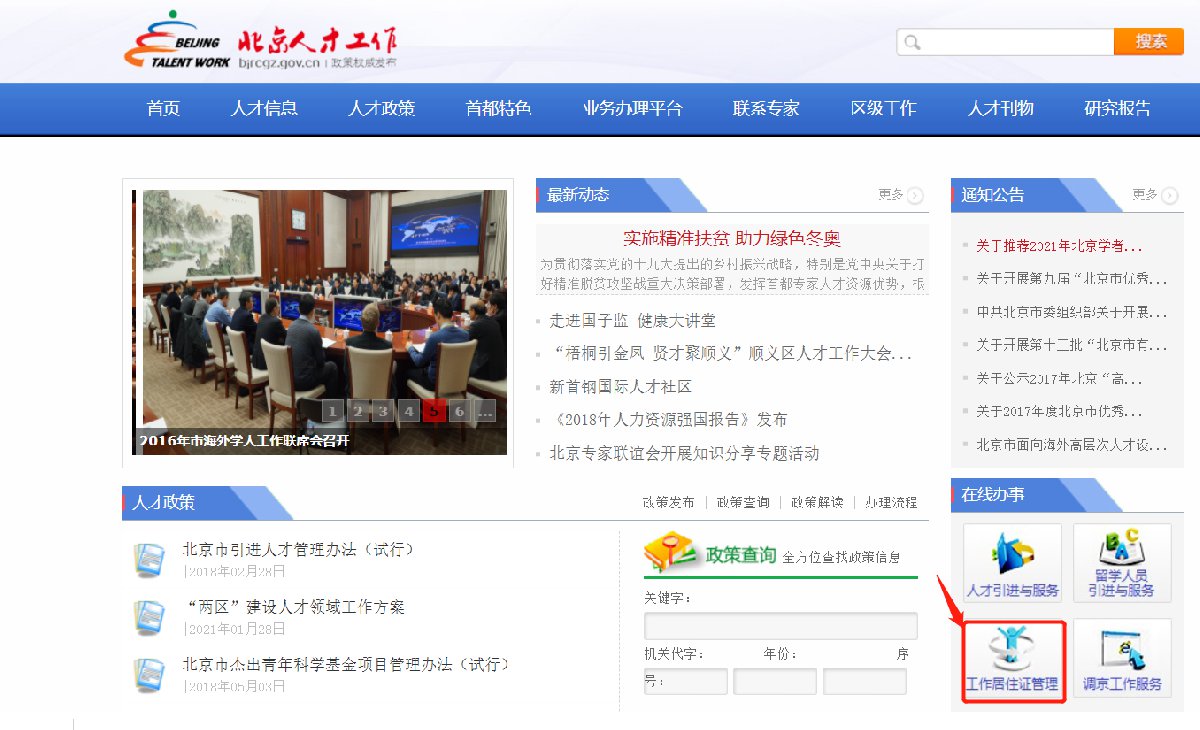Open 《2018年人力资源强国报告》发布 link
The width and height of the screenshot is (1200, 730).
coord(668,420)
